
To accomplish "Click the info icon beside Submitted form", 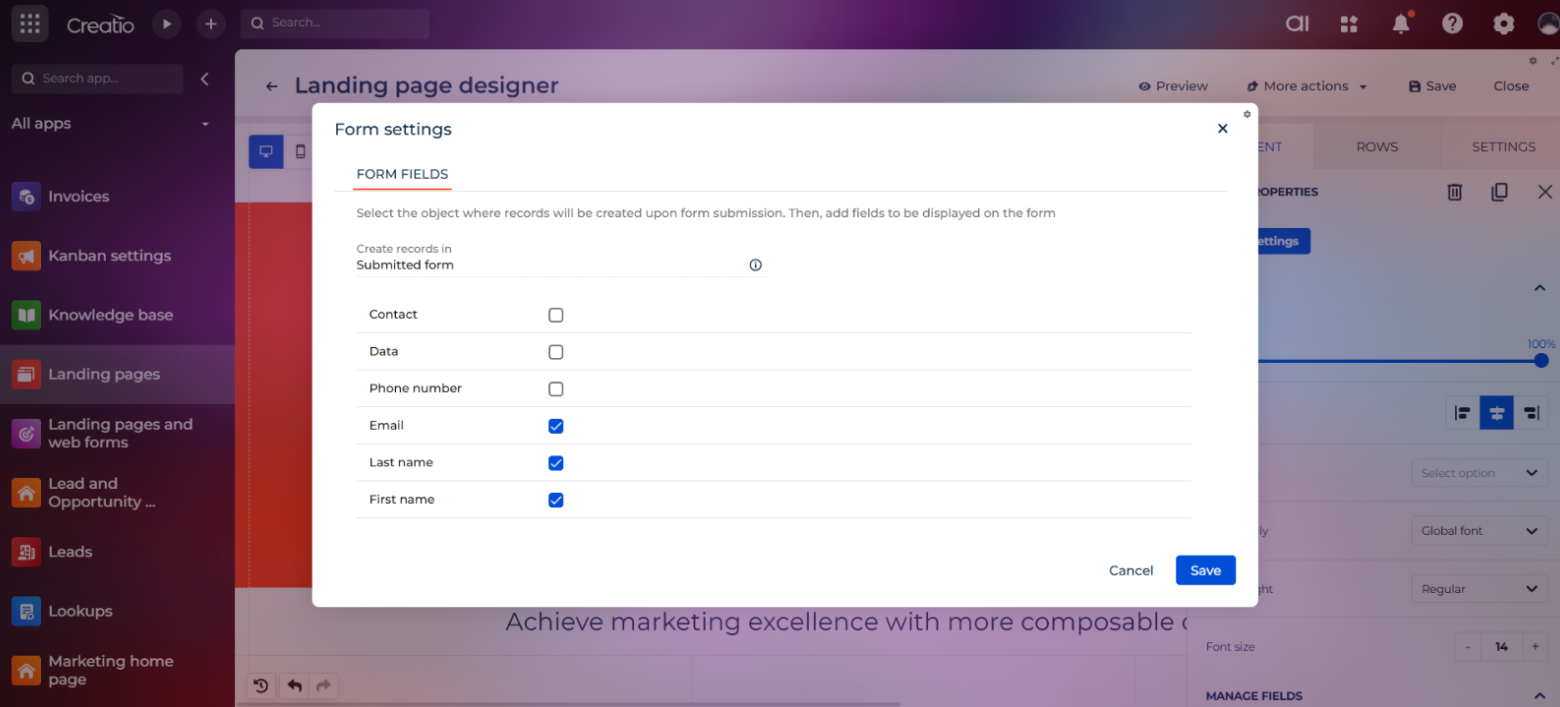I will click(755, 265).
